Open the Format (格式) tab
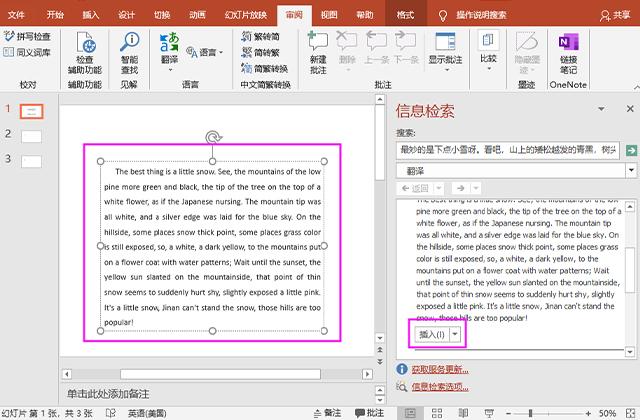Image resolution: width=640 pixels, height=420 pixels. 405,15
